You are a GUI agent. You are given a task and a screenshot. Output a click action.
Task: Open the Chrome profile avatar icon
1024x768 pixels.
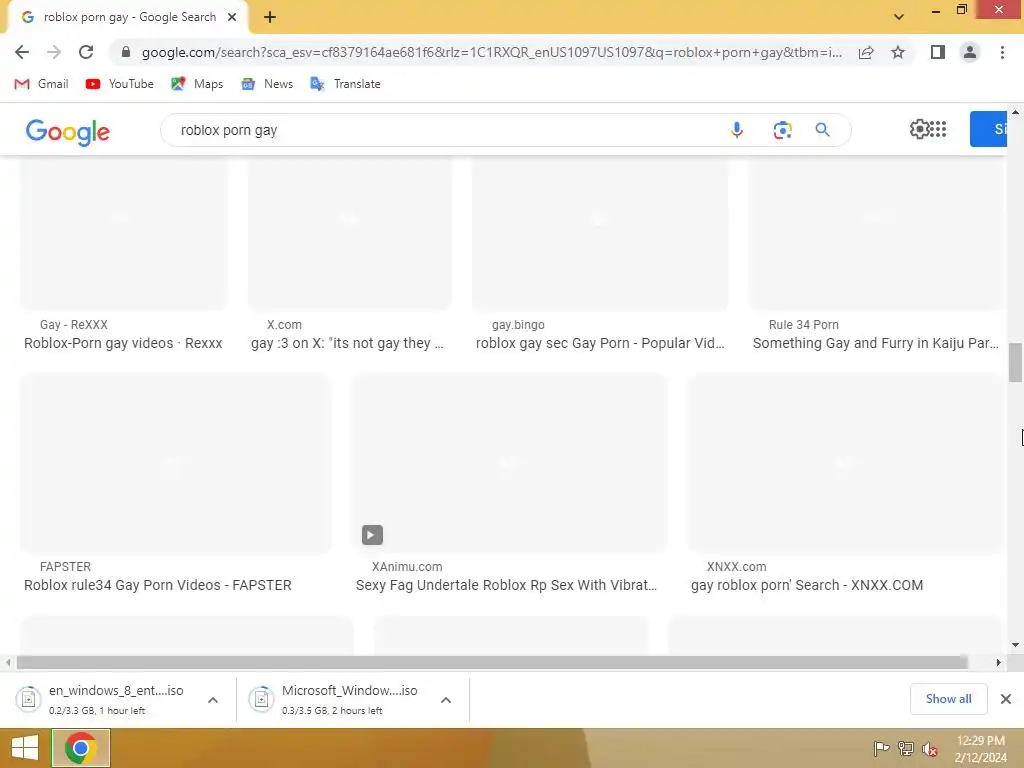tap(970, 52)
